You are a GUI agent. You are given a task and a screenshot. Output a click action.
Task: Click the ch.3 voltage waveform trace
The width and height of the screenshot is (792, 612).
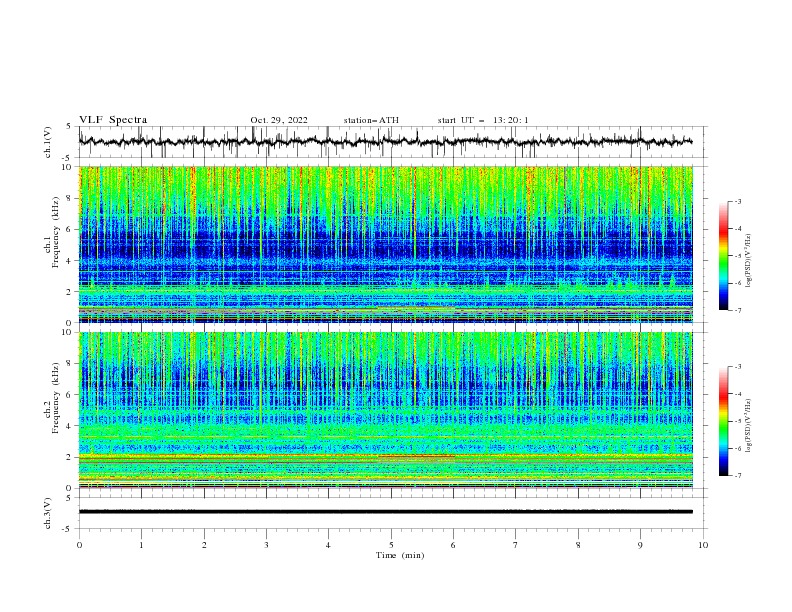385,512
